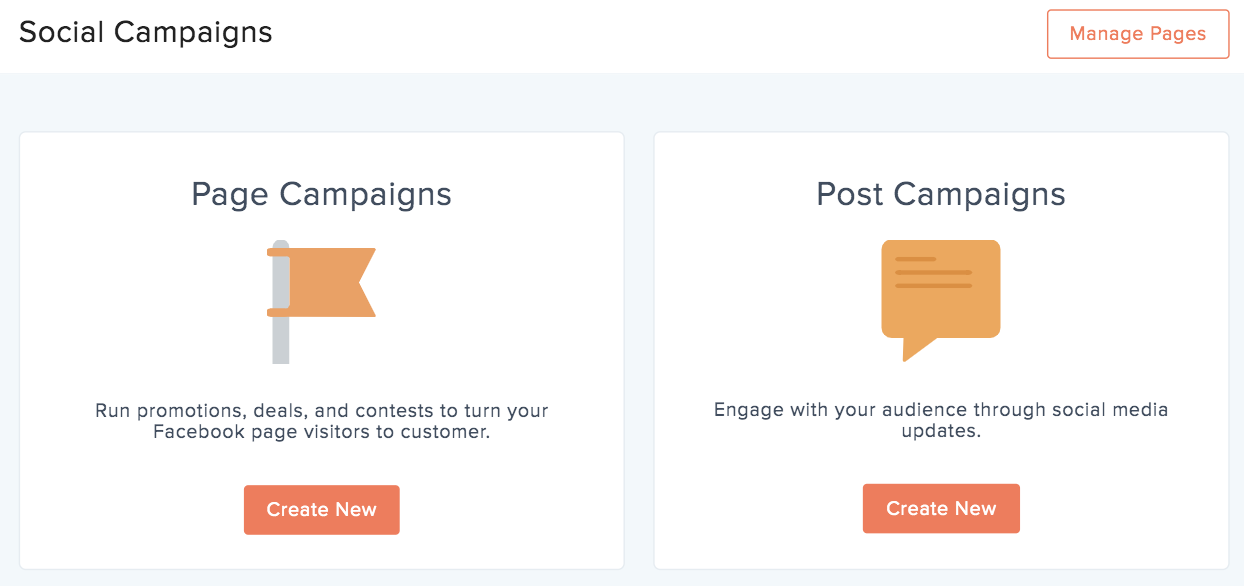This screenshot has height=586, width=1244.
Task: Click the pointed tail of the speech bubble
Action: pyautogui.click(x=913, y=349)
